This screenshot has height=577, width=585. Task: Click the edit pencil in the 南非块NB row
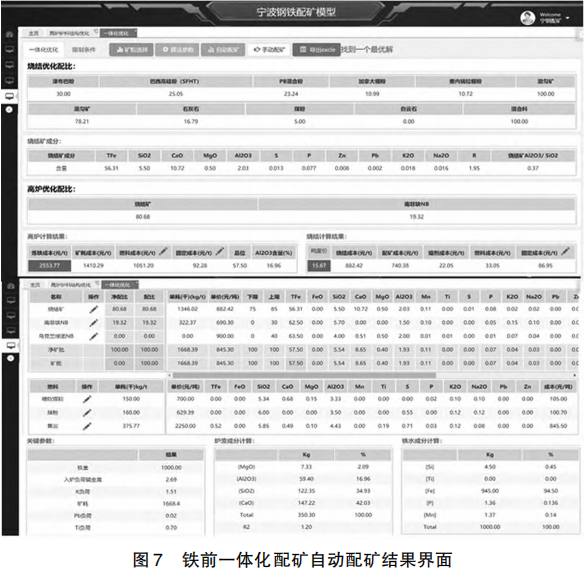(x=94, y=323)
